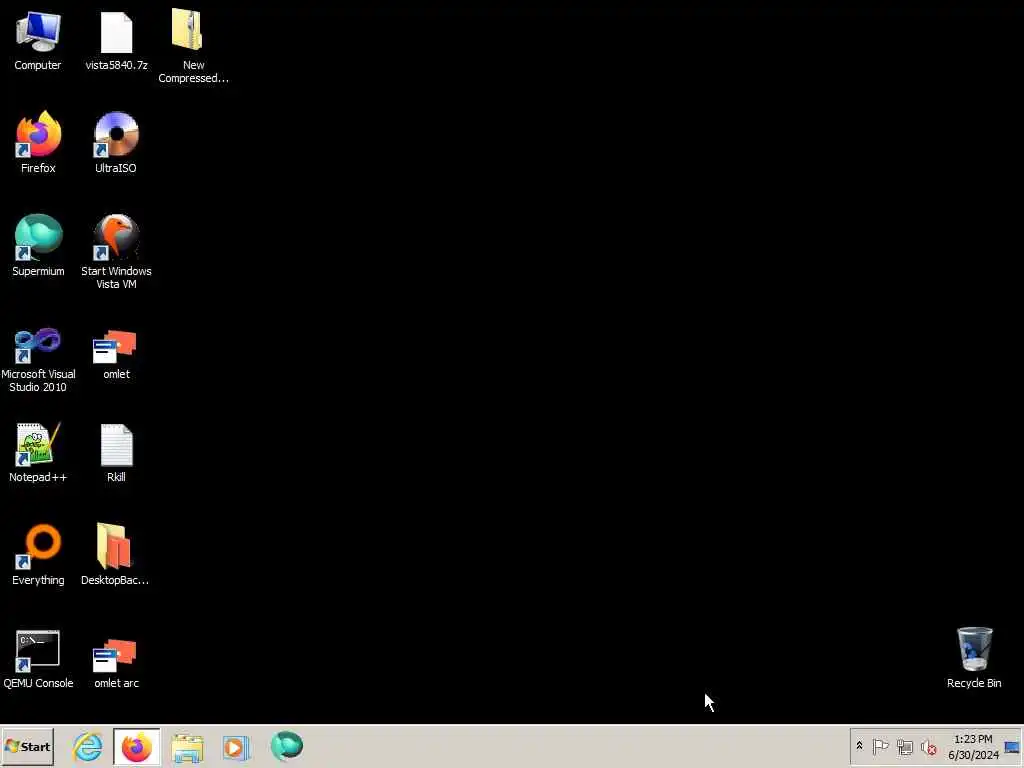The height and width of the screenshot is (768, 1024).
Task: Open Supermium from the taskbar
Action: tap(286, 746)
